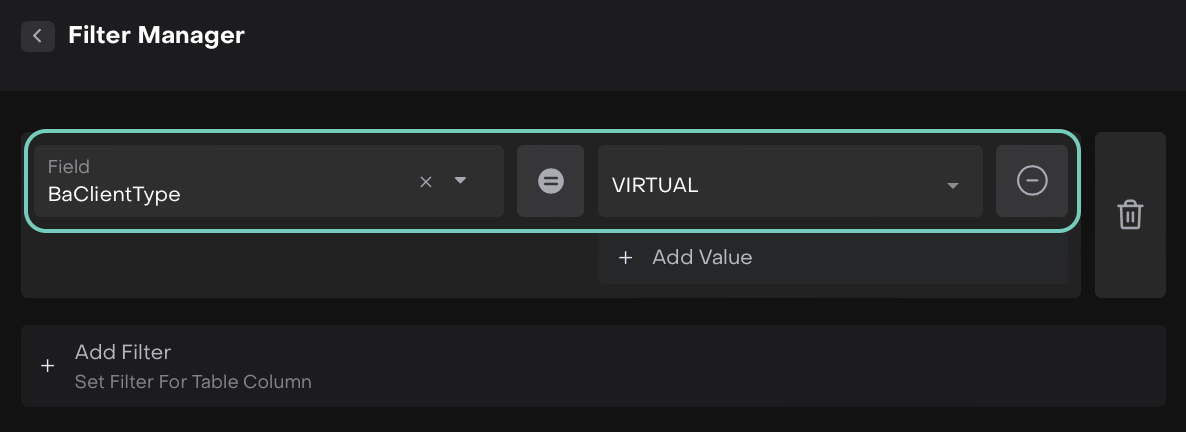Clear the BaClientType field with the X
The image size is (1186, 432).
(x=426, y=181)
